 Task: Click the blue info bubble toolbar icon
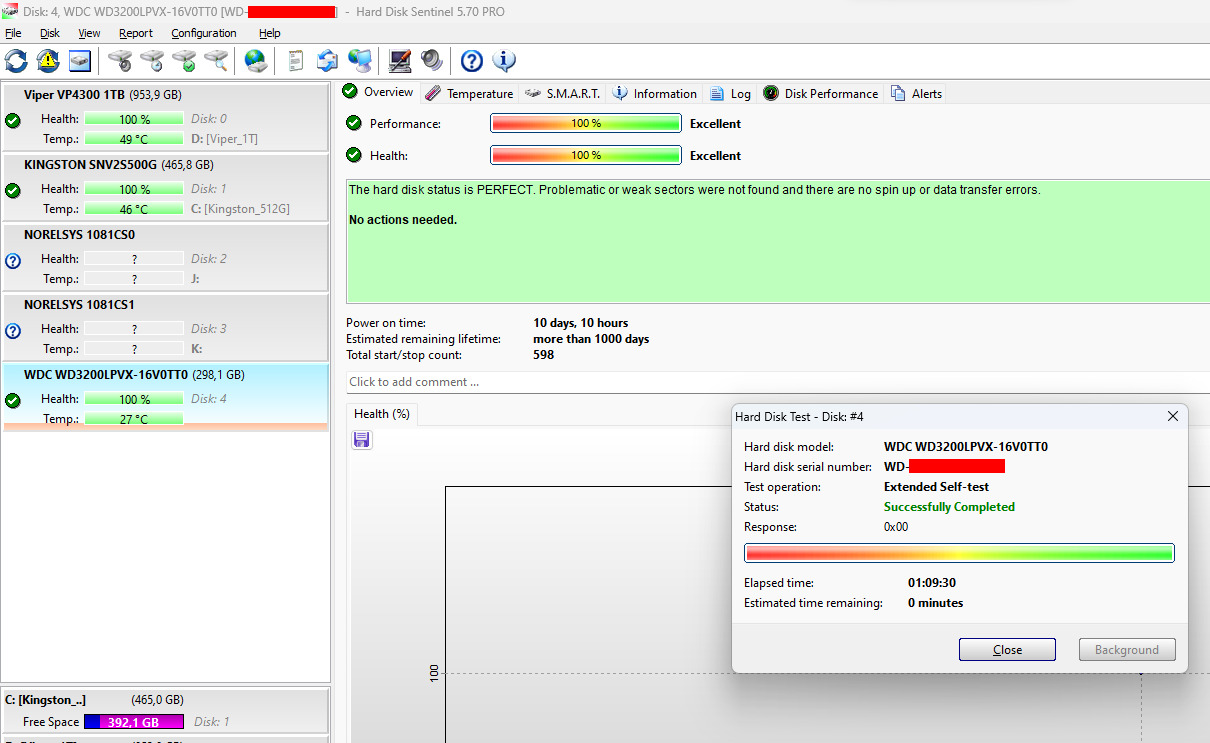tap(504, 61)
